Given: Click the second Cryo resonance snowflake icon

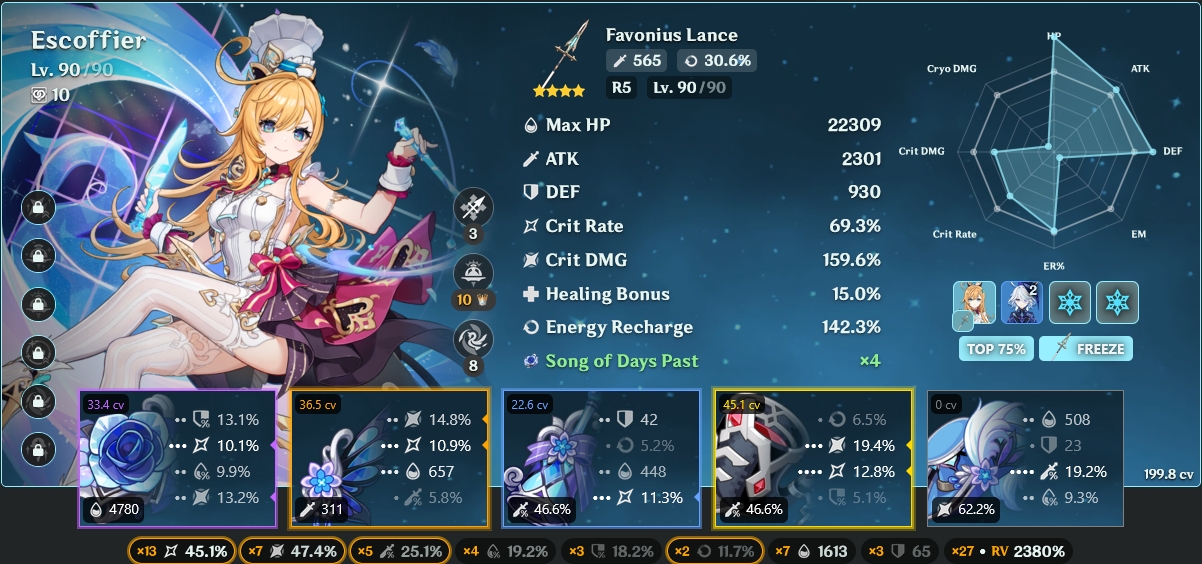Looking at the screenshot, I should point(1117,303).
